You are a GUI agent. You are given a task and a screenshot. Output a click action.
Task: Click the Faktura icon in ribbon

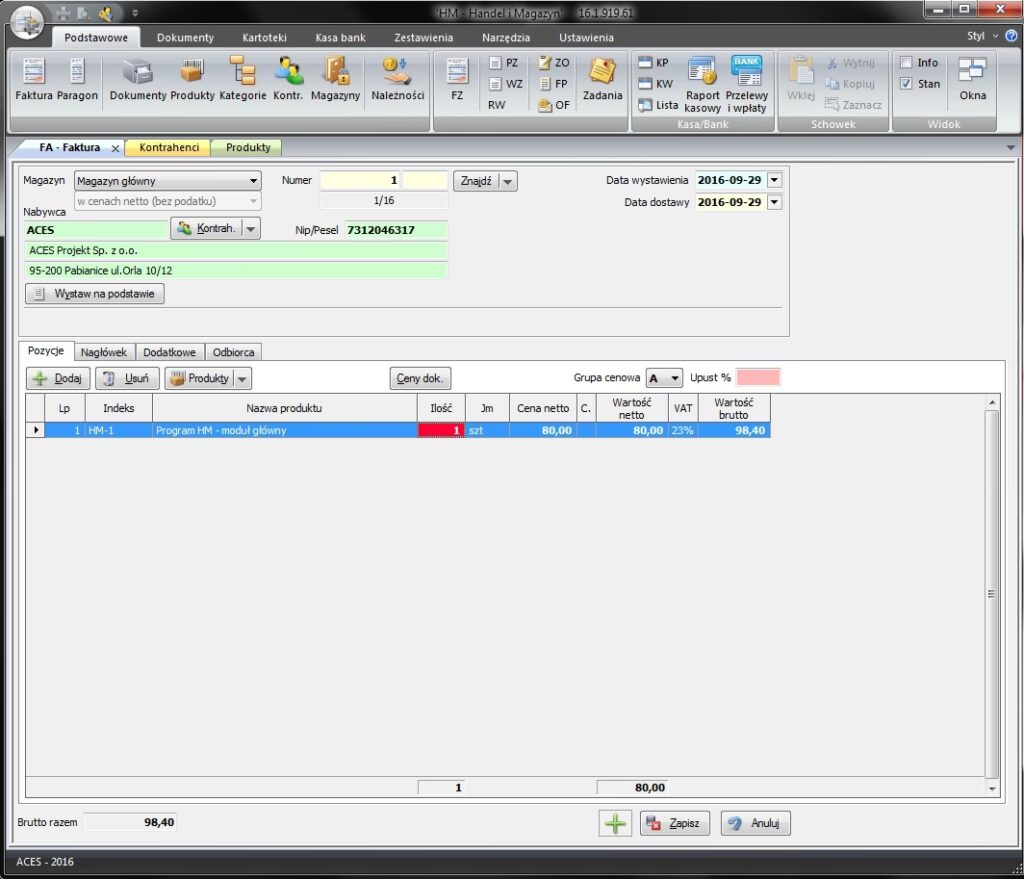coord(33,80)
